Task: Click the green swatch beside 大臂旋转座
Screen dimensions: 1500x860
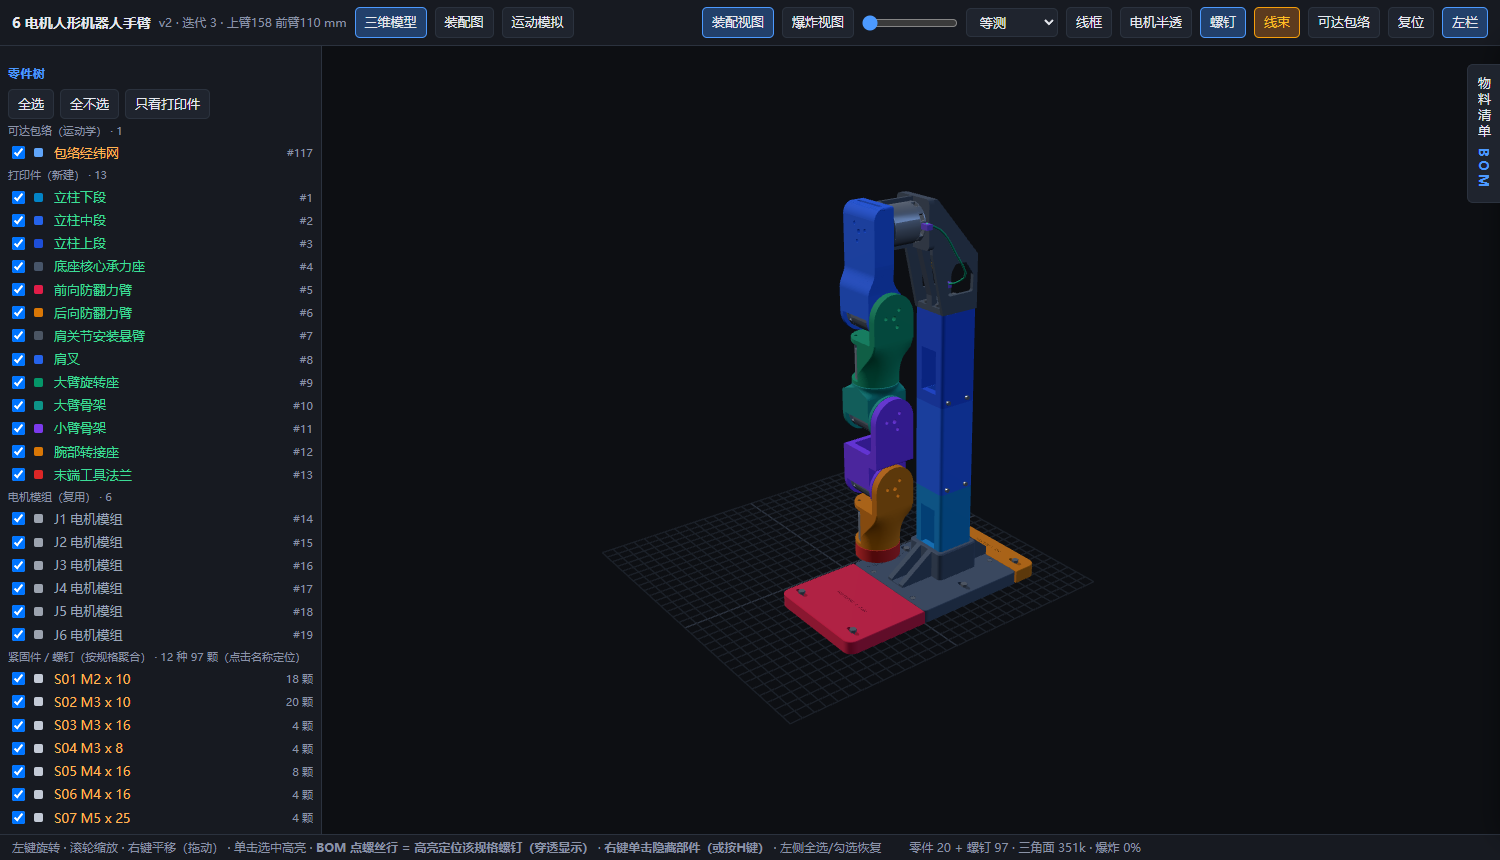Action: pyautogui.click(x=38, y=382)
